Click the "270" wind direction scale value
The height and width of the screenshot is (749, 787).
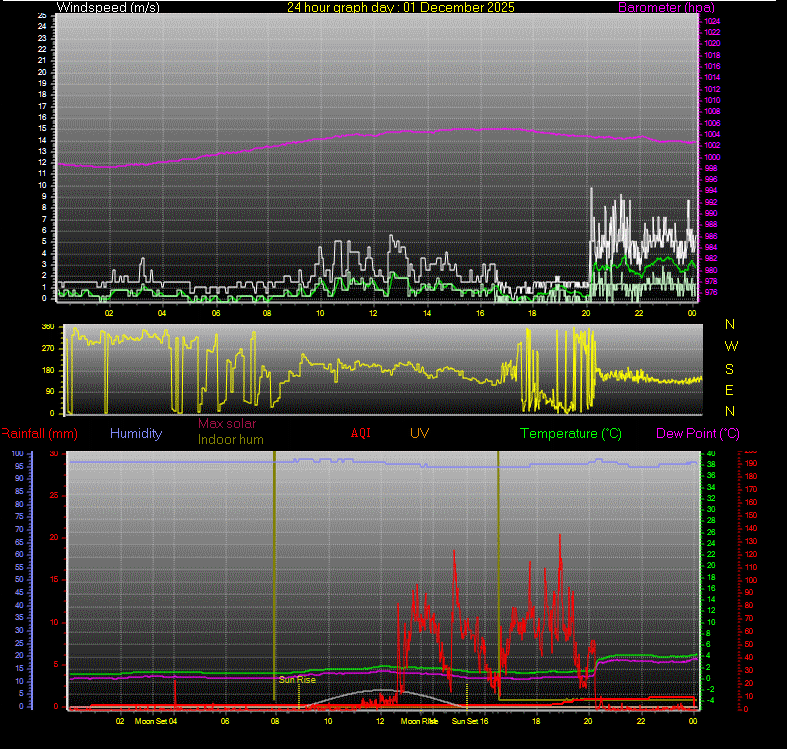tap(48, 348)
